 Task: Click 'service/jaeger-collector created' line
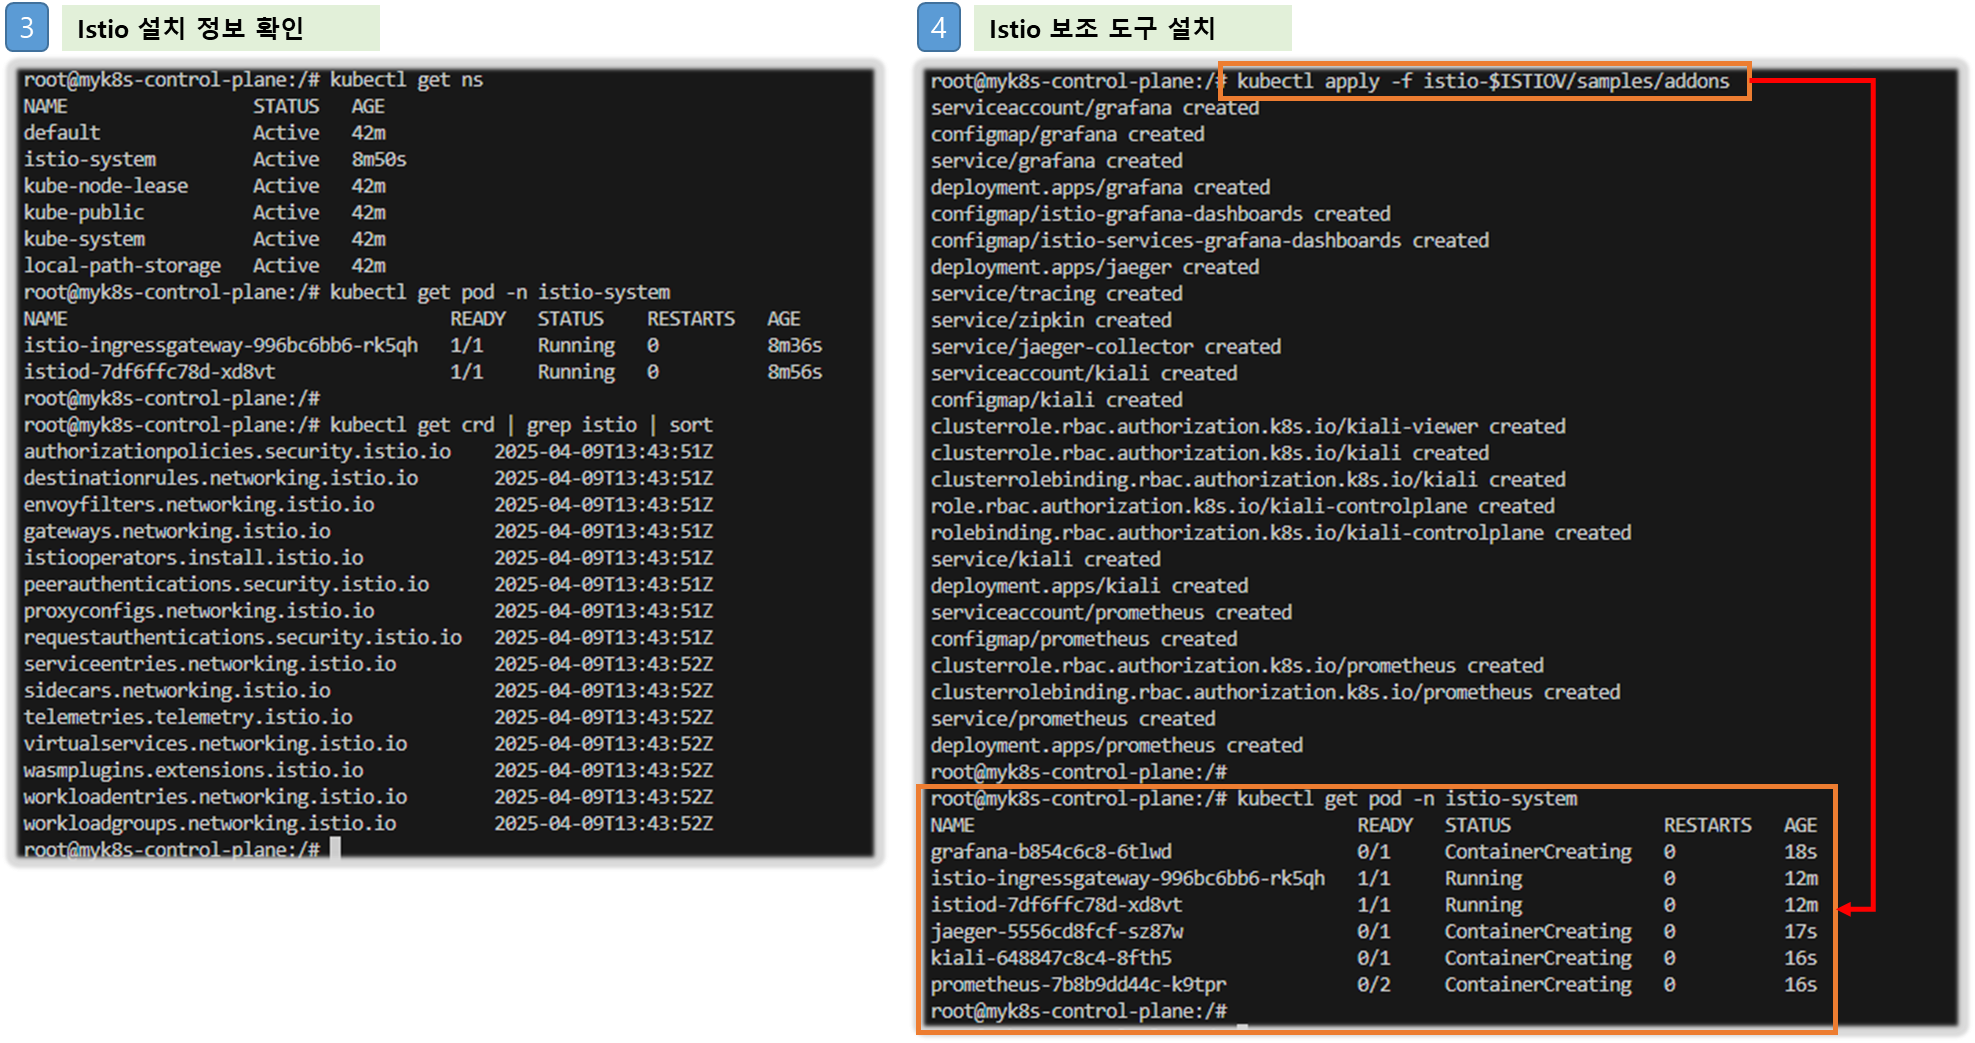[1106, 347]
